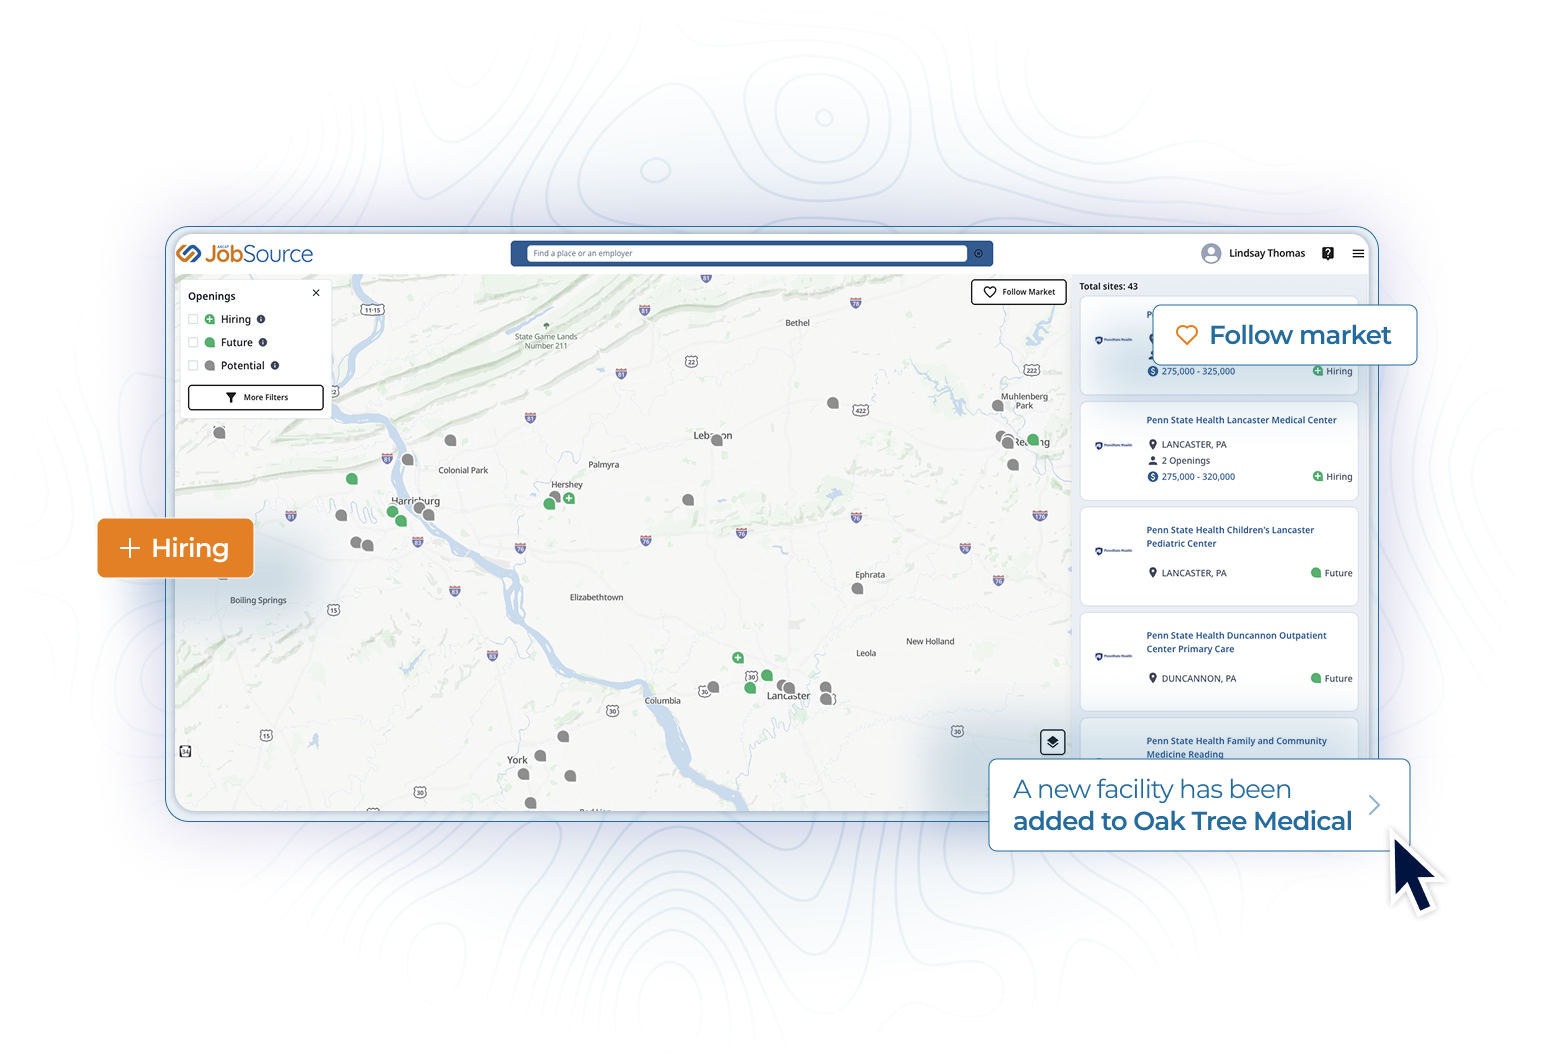
Task: Open More Filters
Action: pos(256,397)
